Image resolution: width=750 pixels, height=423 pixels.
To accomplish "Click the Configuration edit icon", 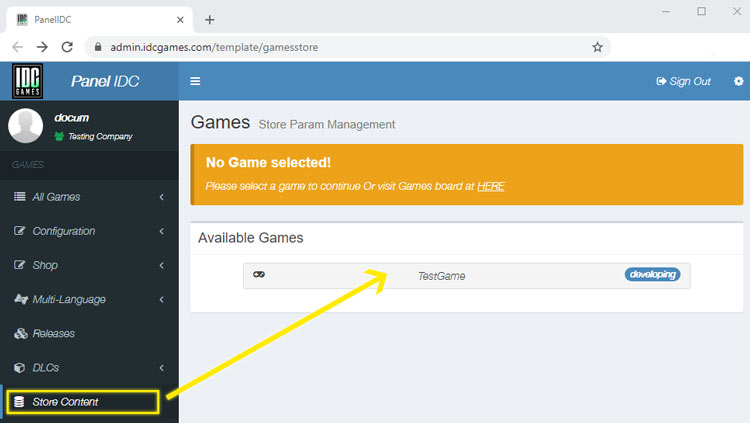I will 20,231.
